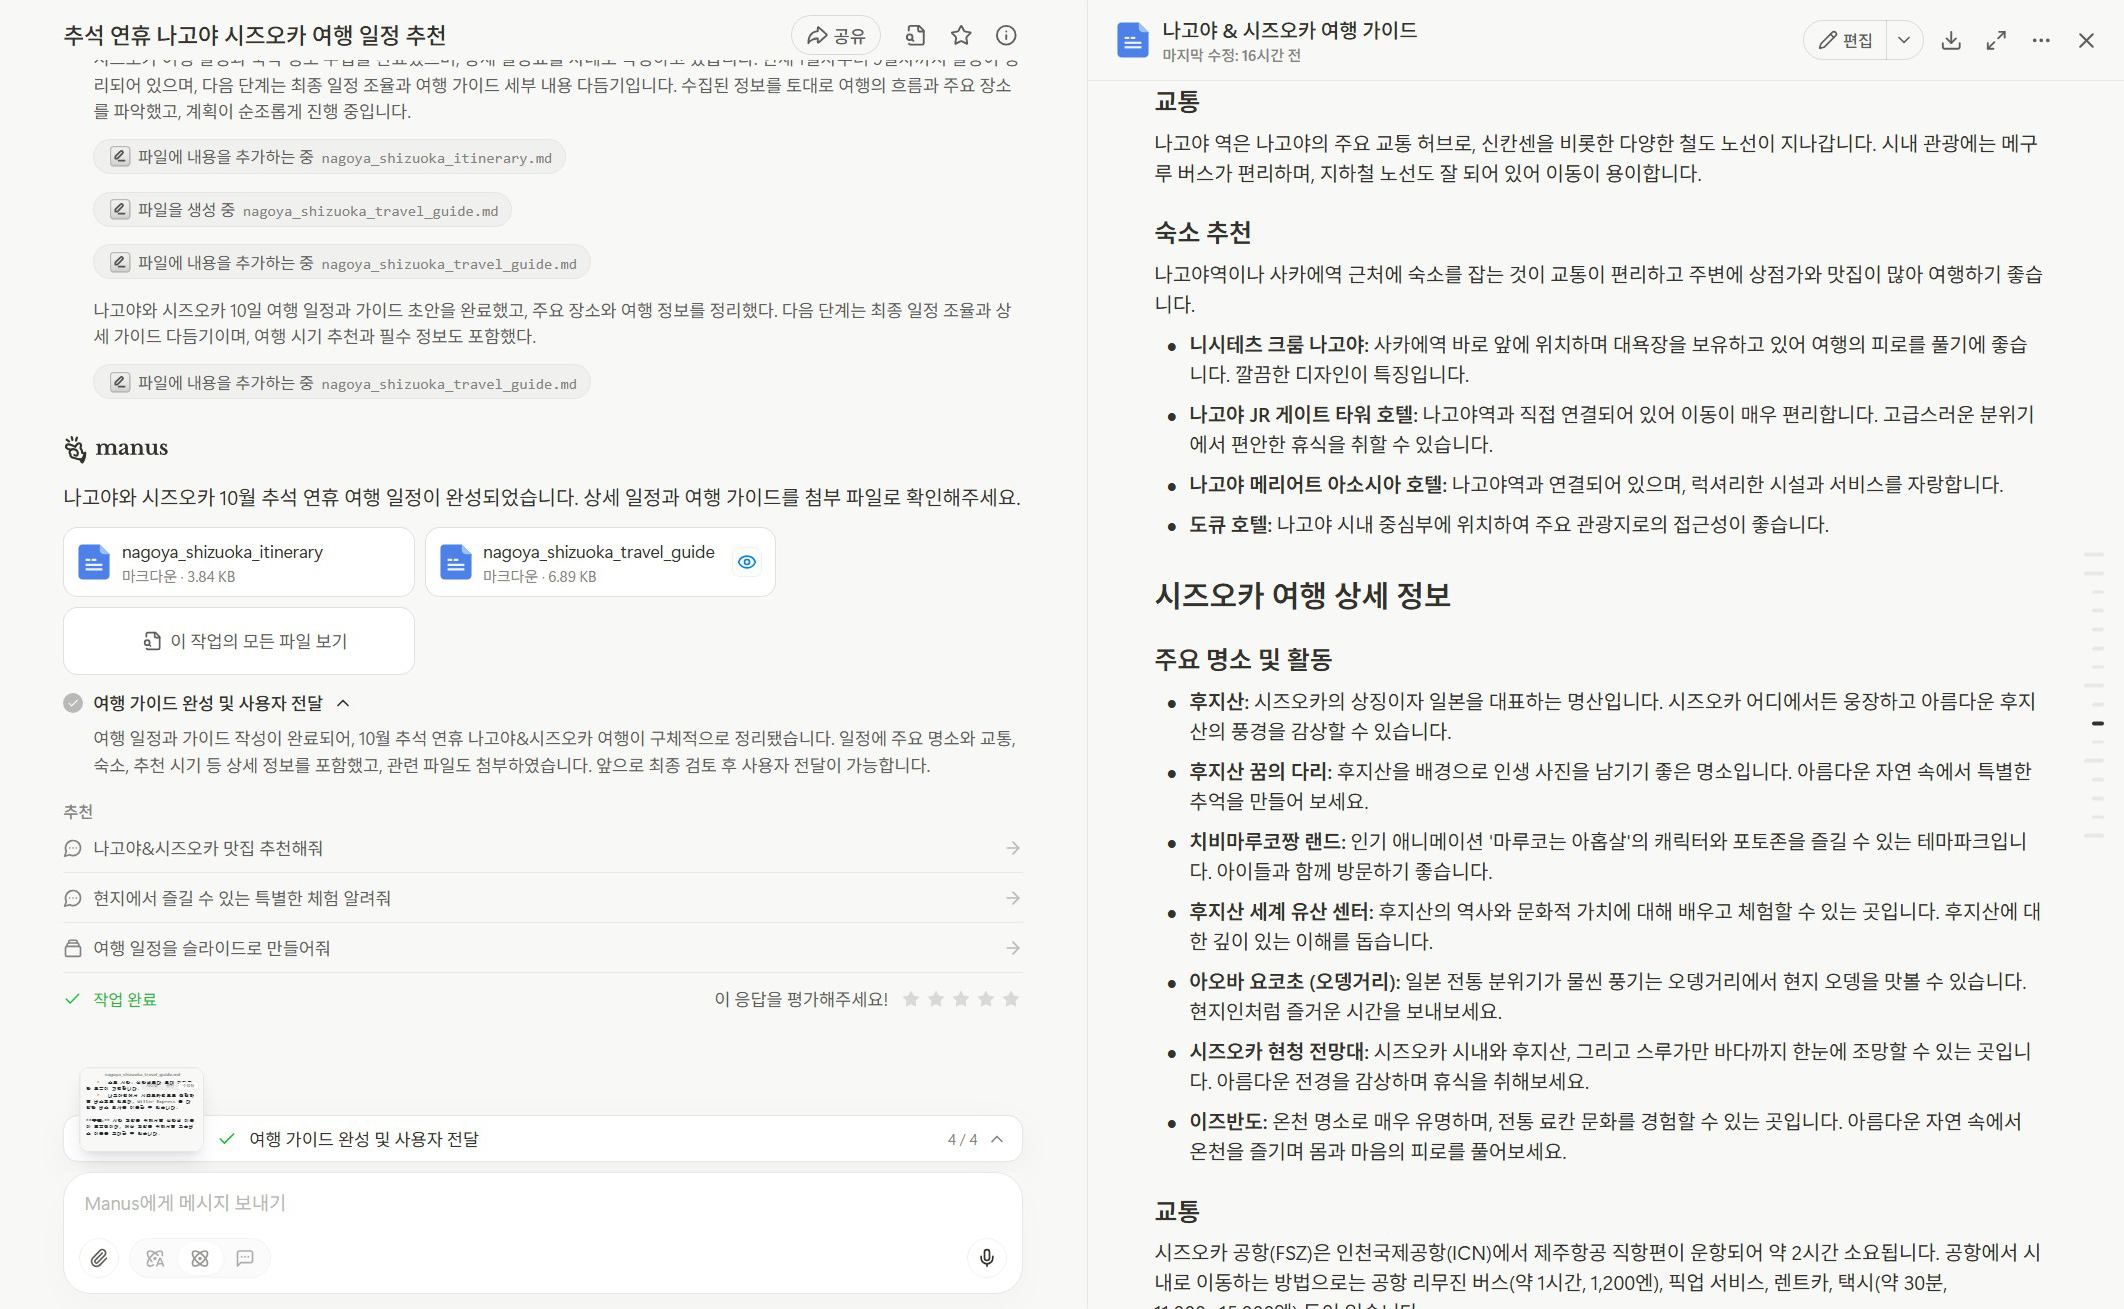Viewport: 2124px width, 1309px height.
Task: Open the dropdown arrow next to 편집
Action: tap(1904, 41)
